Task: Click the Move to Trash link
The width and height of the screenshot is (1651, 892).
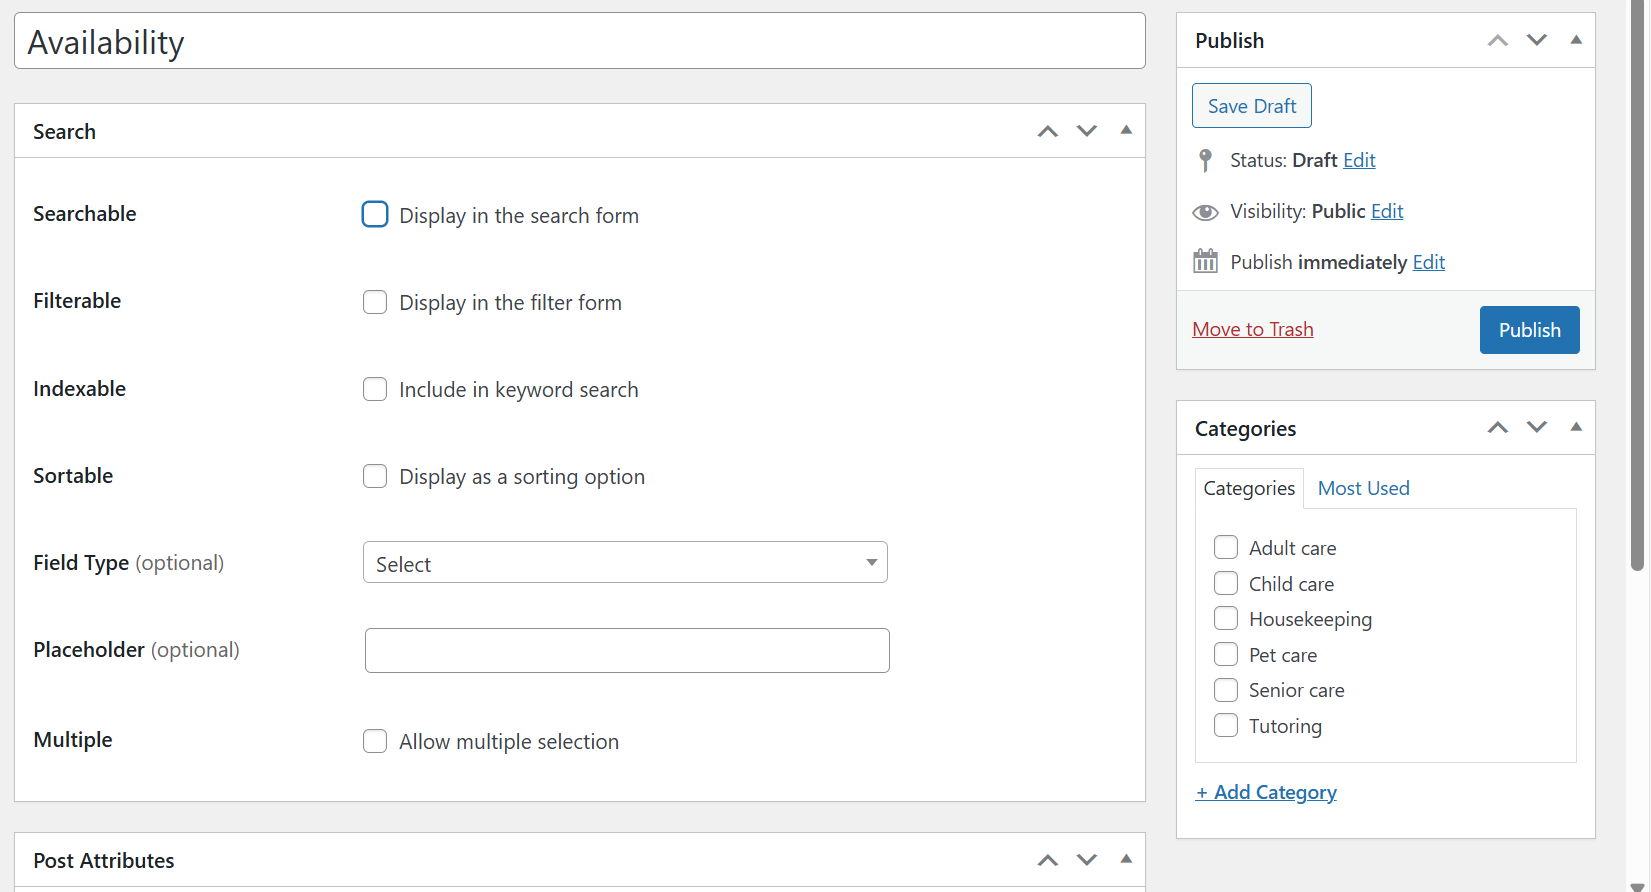Action: pos(1252,329)
